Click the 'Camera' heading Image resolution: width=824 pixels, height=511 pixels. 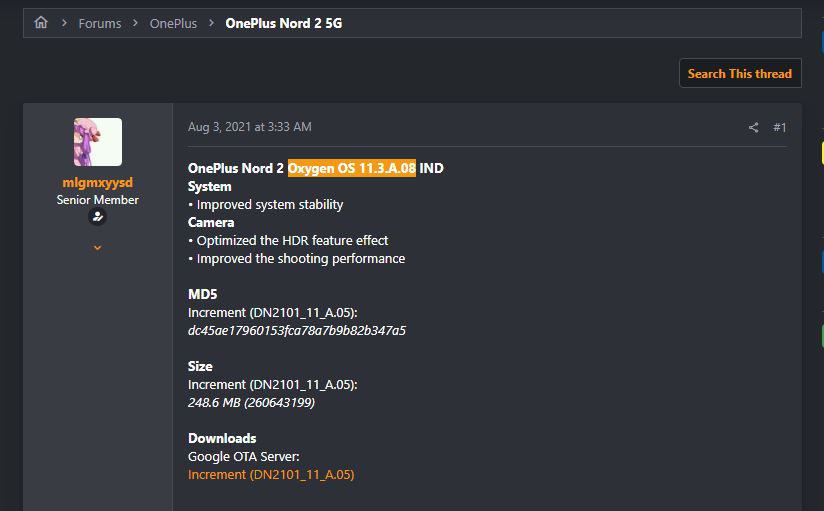click(211, 222)
